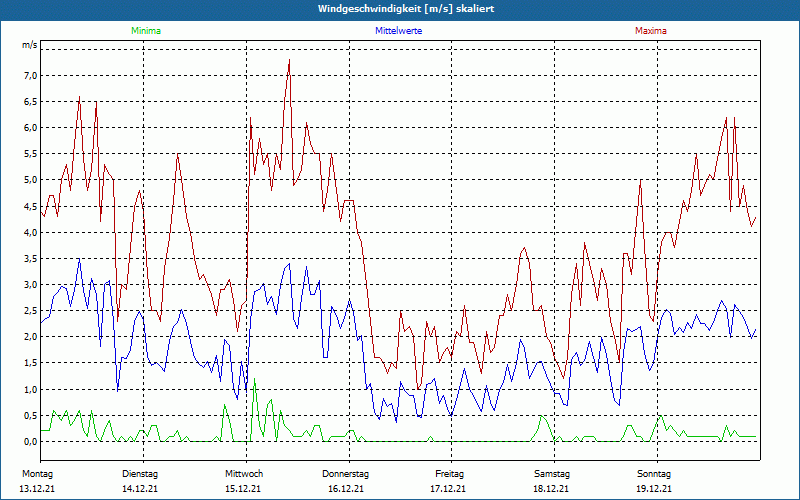Click the chart title 'Windgeschwindigkeit [m/s] skaliert'
The height and width of the screenshot is (500, 800).
point(406,9)
